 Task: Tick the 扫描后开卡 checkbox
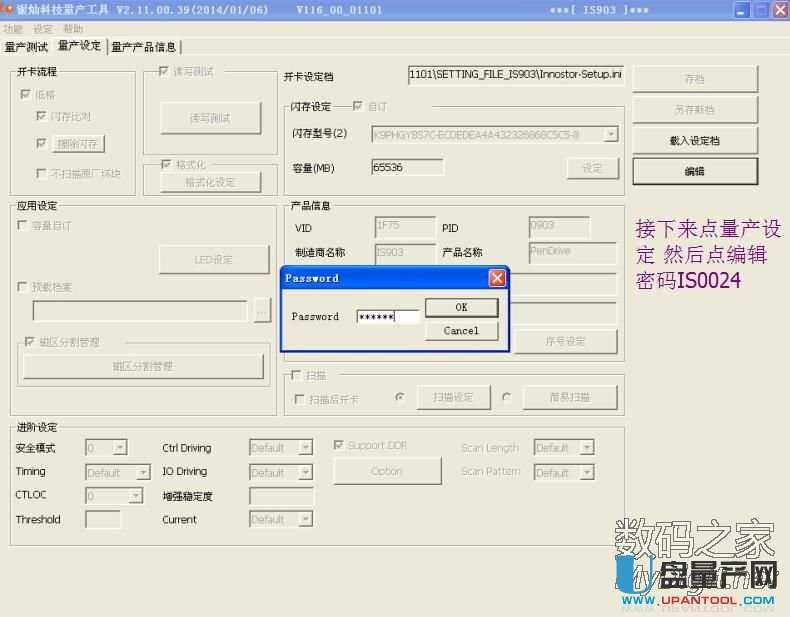coord(299,398)
